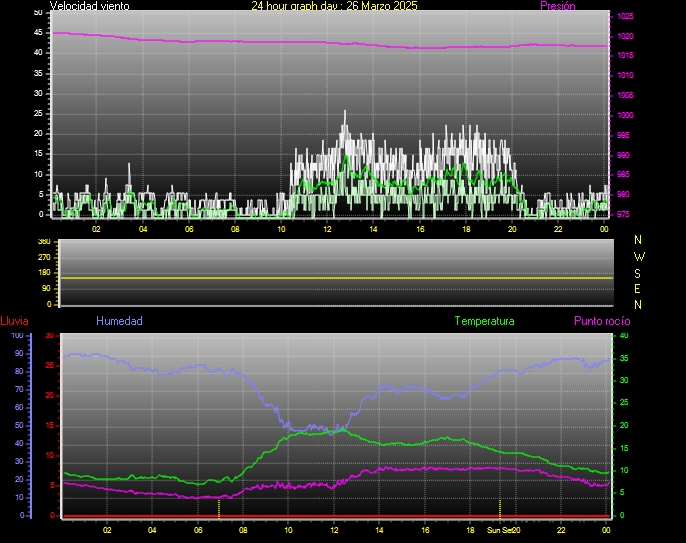Click the yellow wind direction line

click(x=336, y=278)
